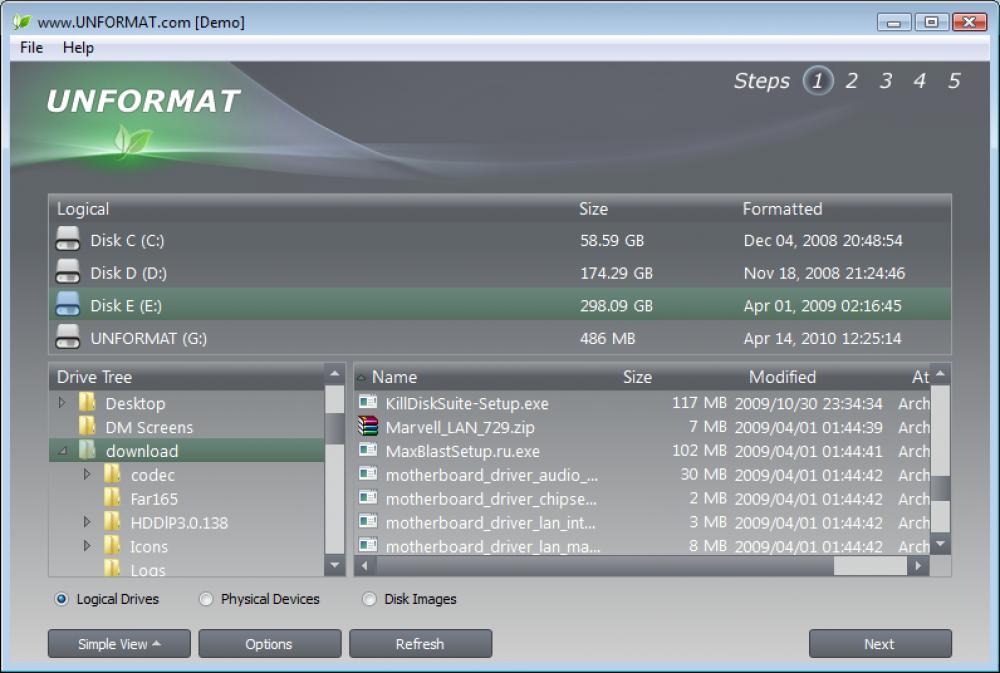Open the File menu

29,47
